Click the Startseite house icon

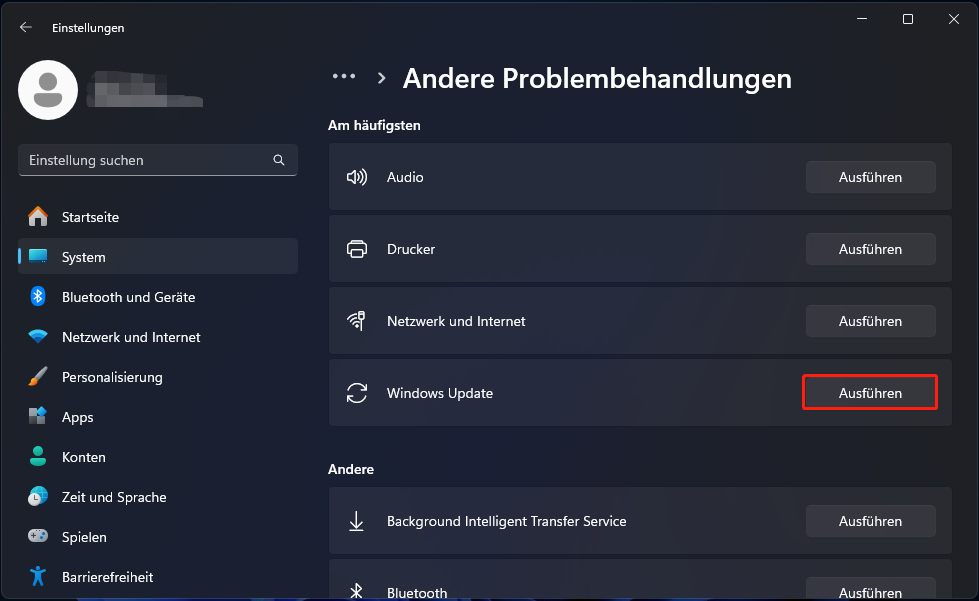point(38,217)
